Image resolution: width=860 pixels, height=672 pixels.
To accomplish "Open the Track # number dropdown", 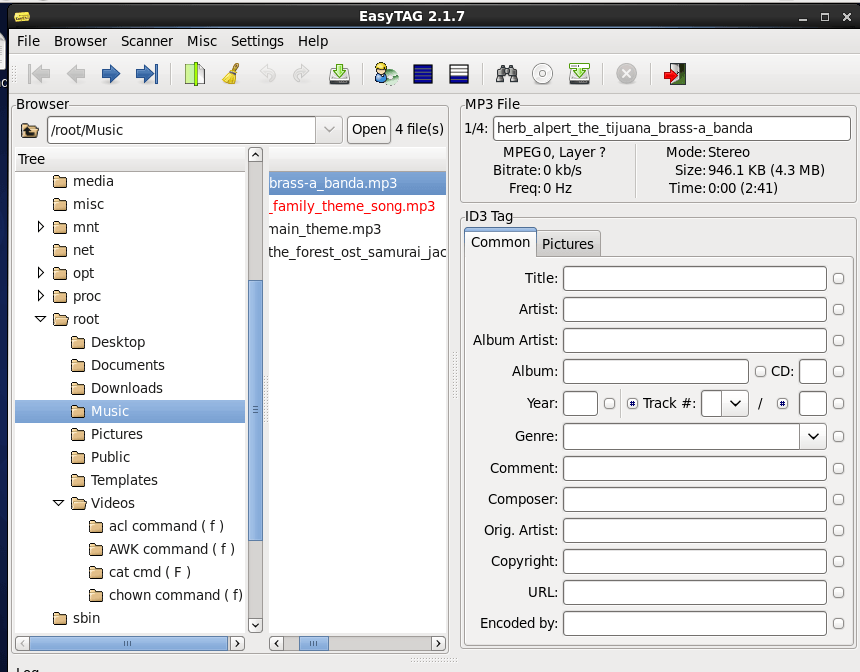I will click(735, 404).
